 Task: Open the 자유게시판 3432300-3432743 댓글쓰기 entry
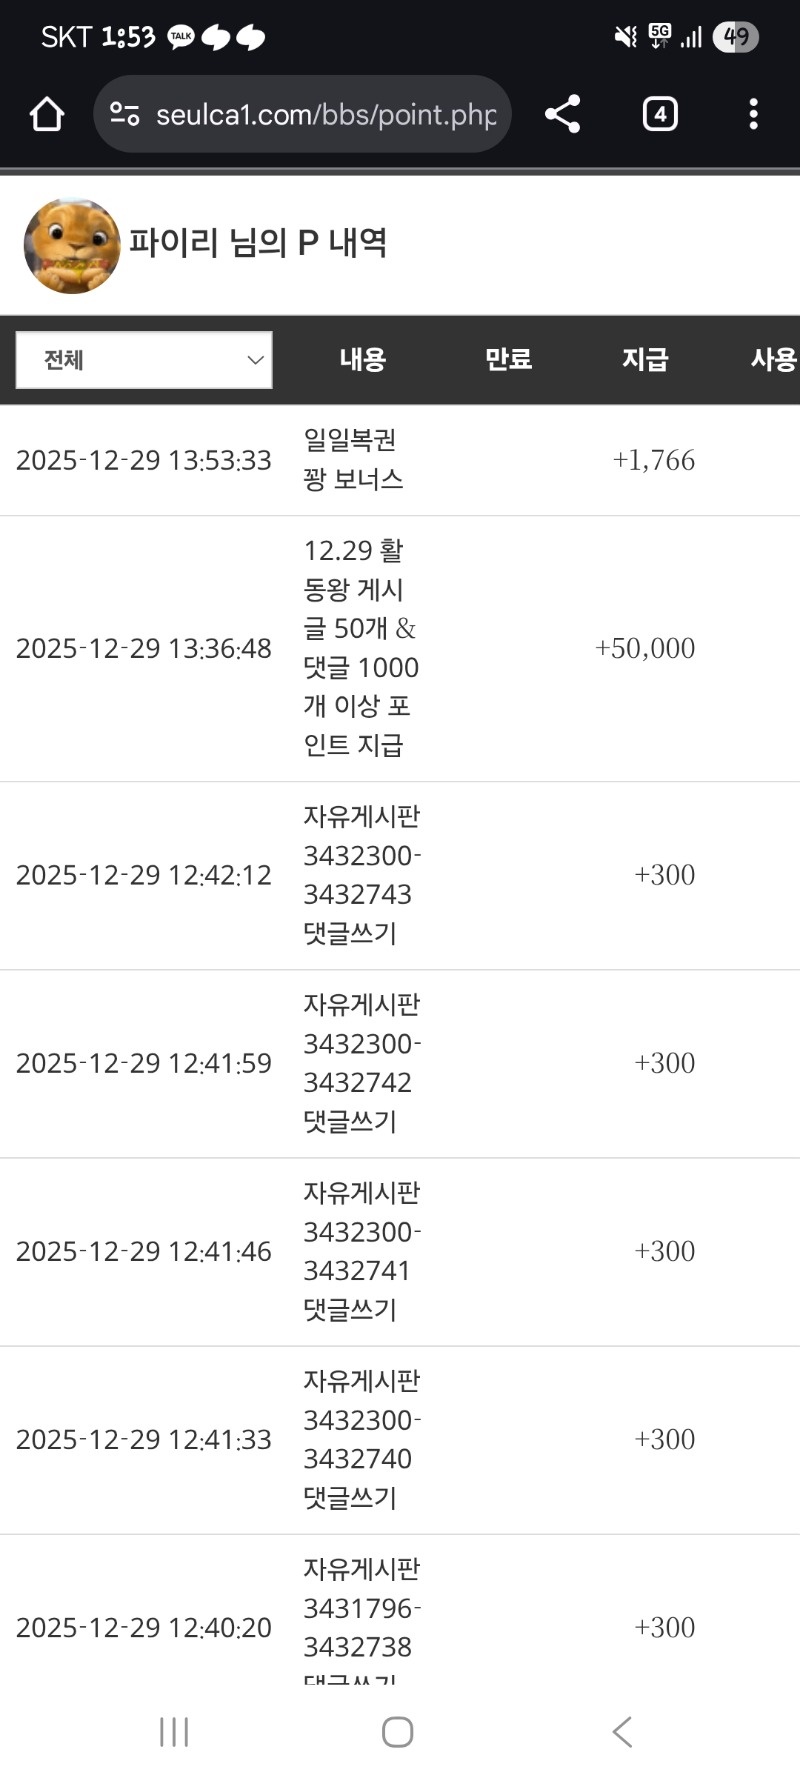[x=360, y=875]
